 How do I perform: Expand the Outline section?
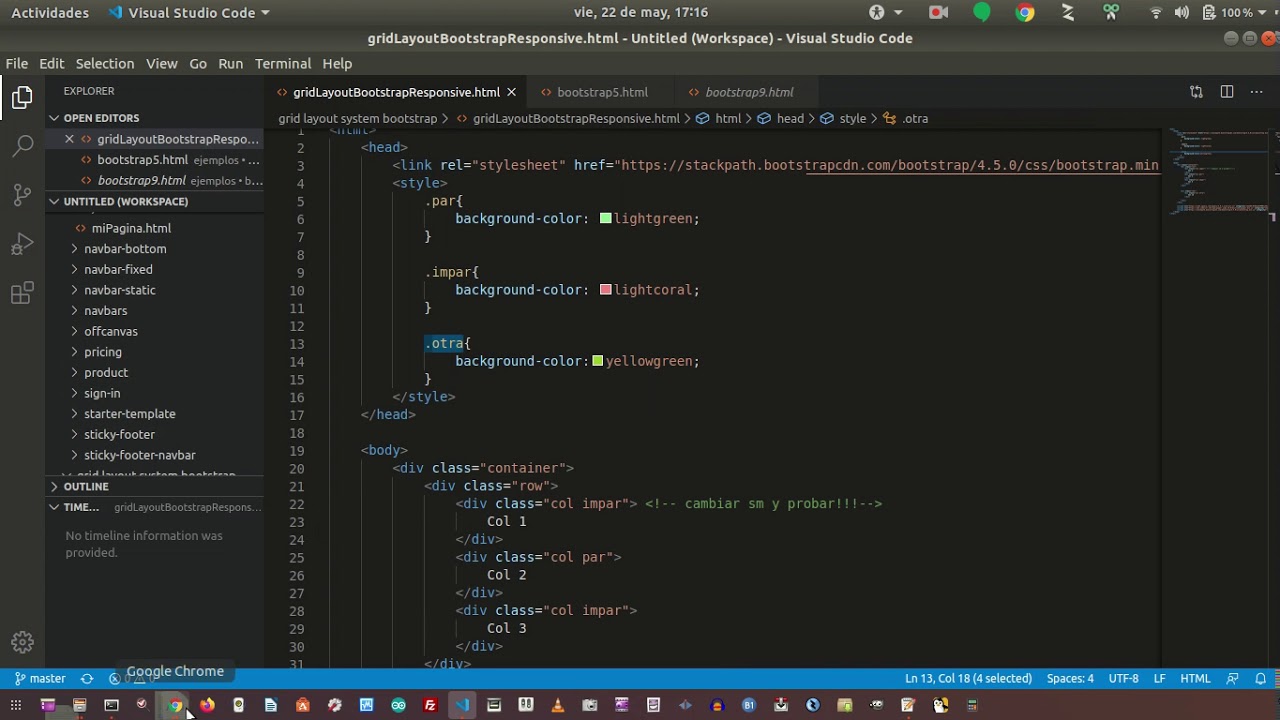tap(155, 486)
